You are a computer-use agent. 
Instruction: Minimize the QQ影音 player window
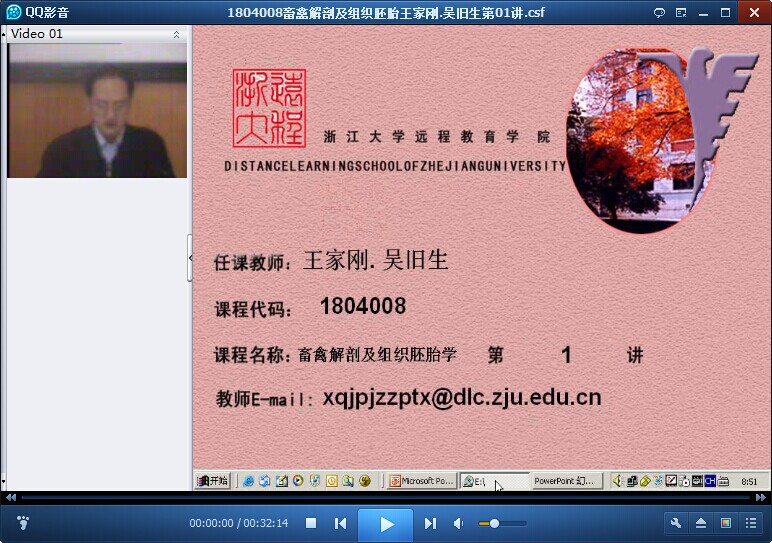point(704,13)
